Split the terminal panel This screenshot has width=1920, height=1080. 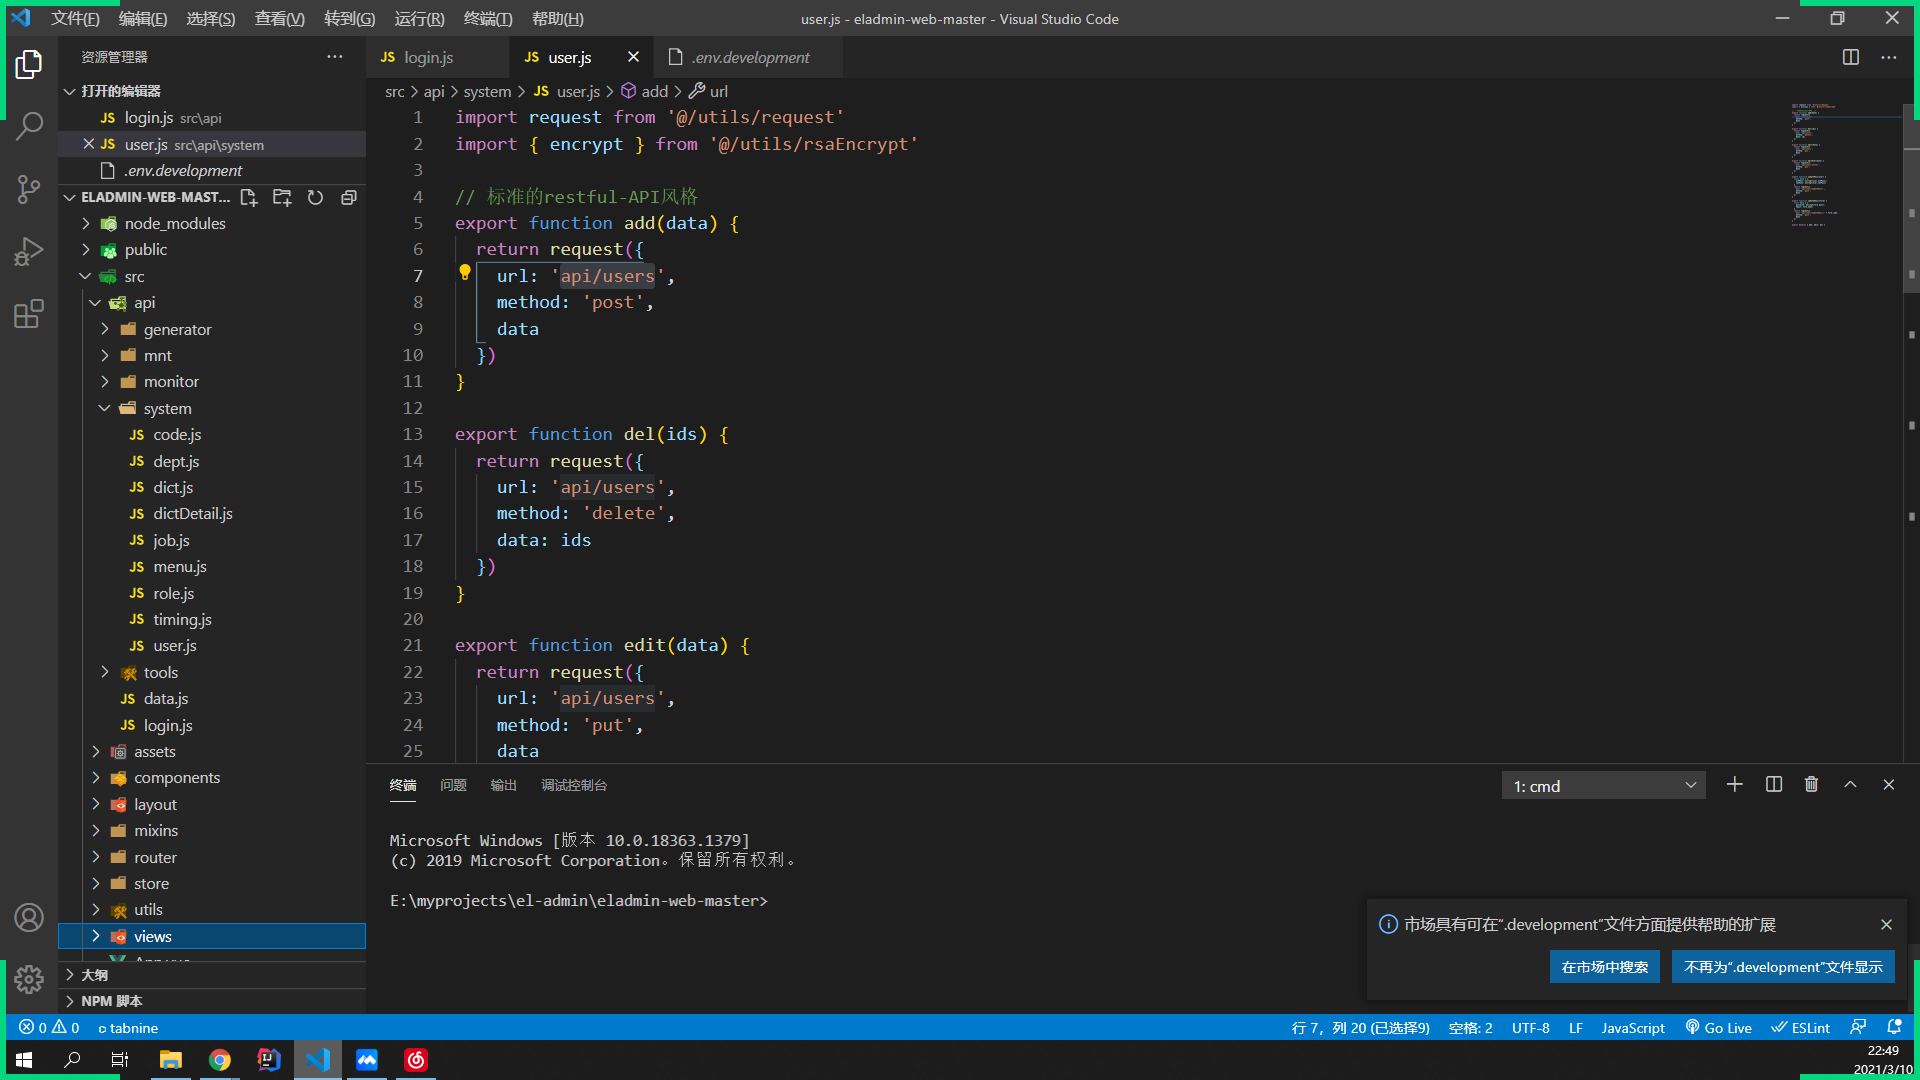[1774, 785]
